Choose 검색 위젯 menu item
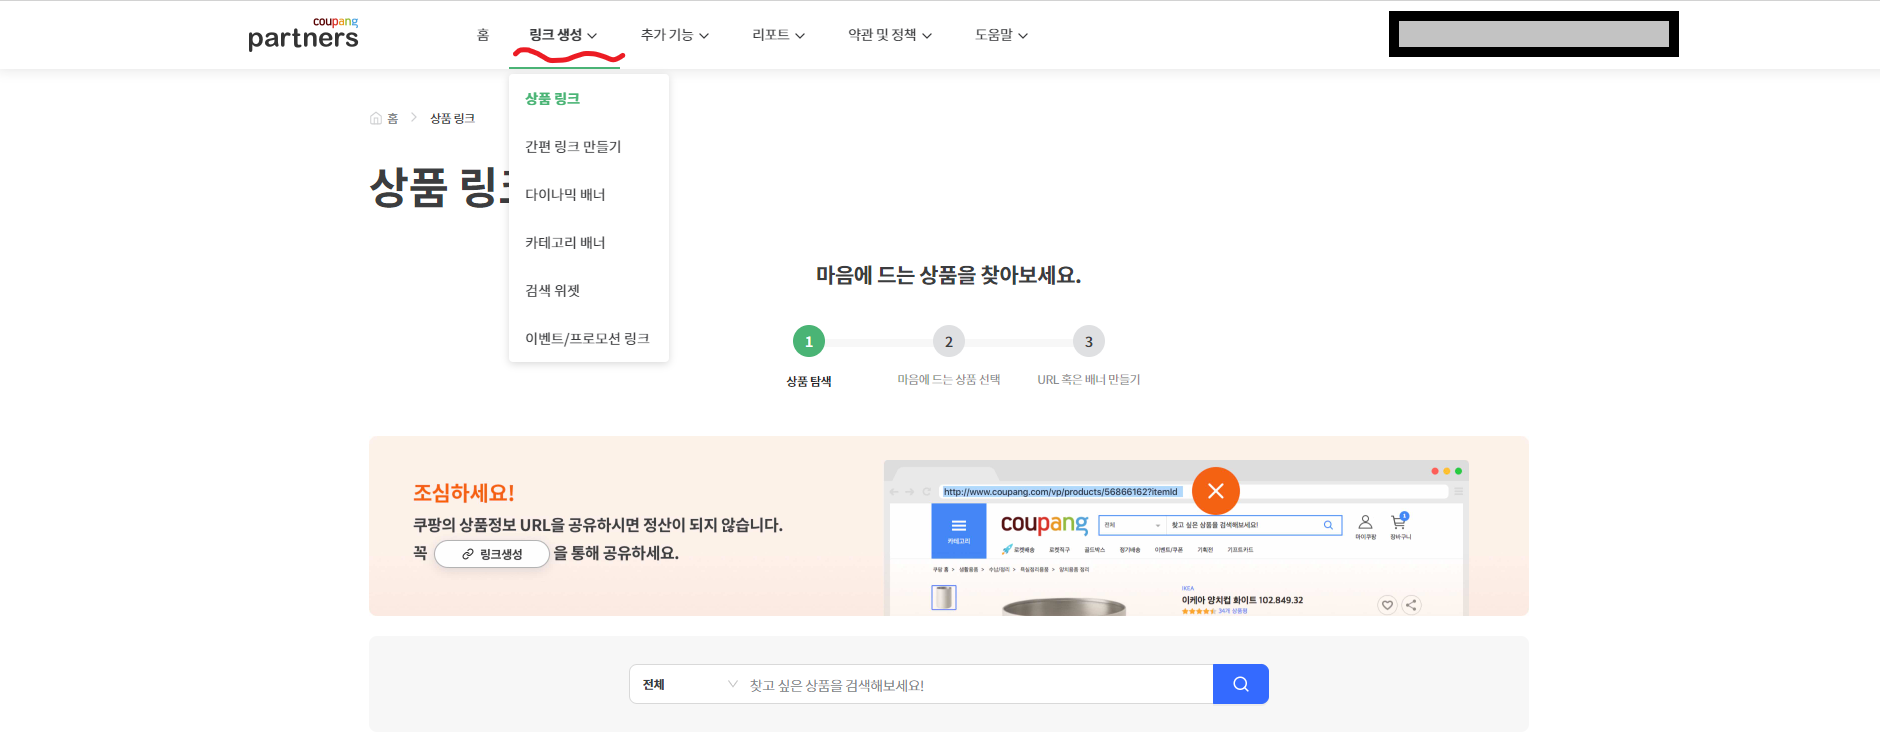Image resolution: width=1880 pixels, height=747 pixels. (x=588, y=290)
